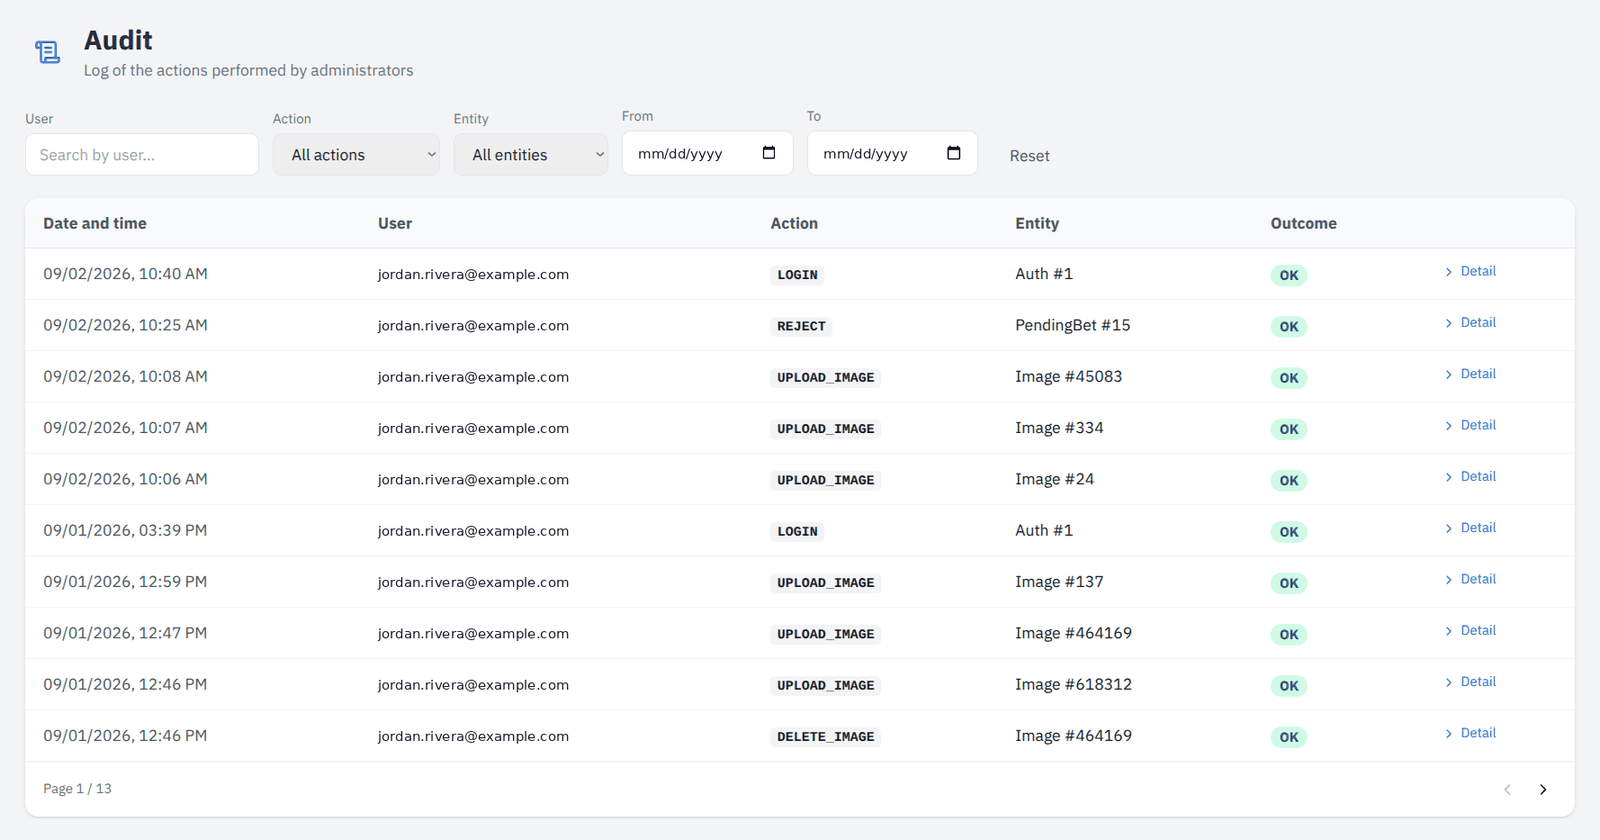This screenshot has width=1600, height=840.
Task: Open the To date calendar picker icon
Action: click(954, 153)
